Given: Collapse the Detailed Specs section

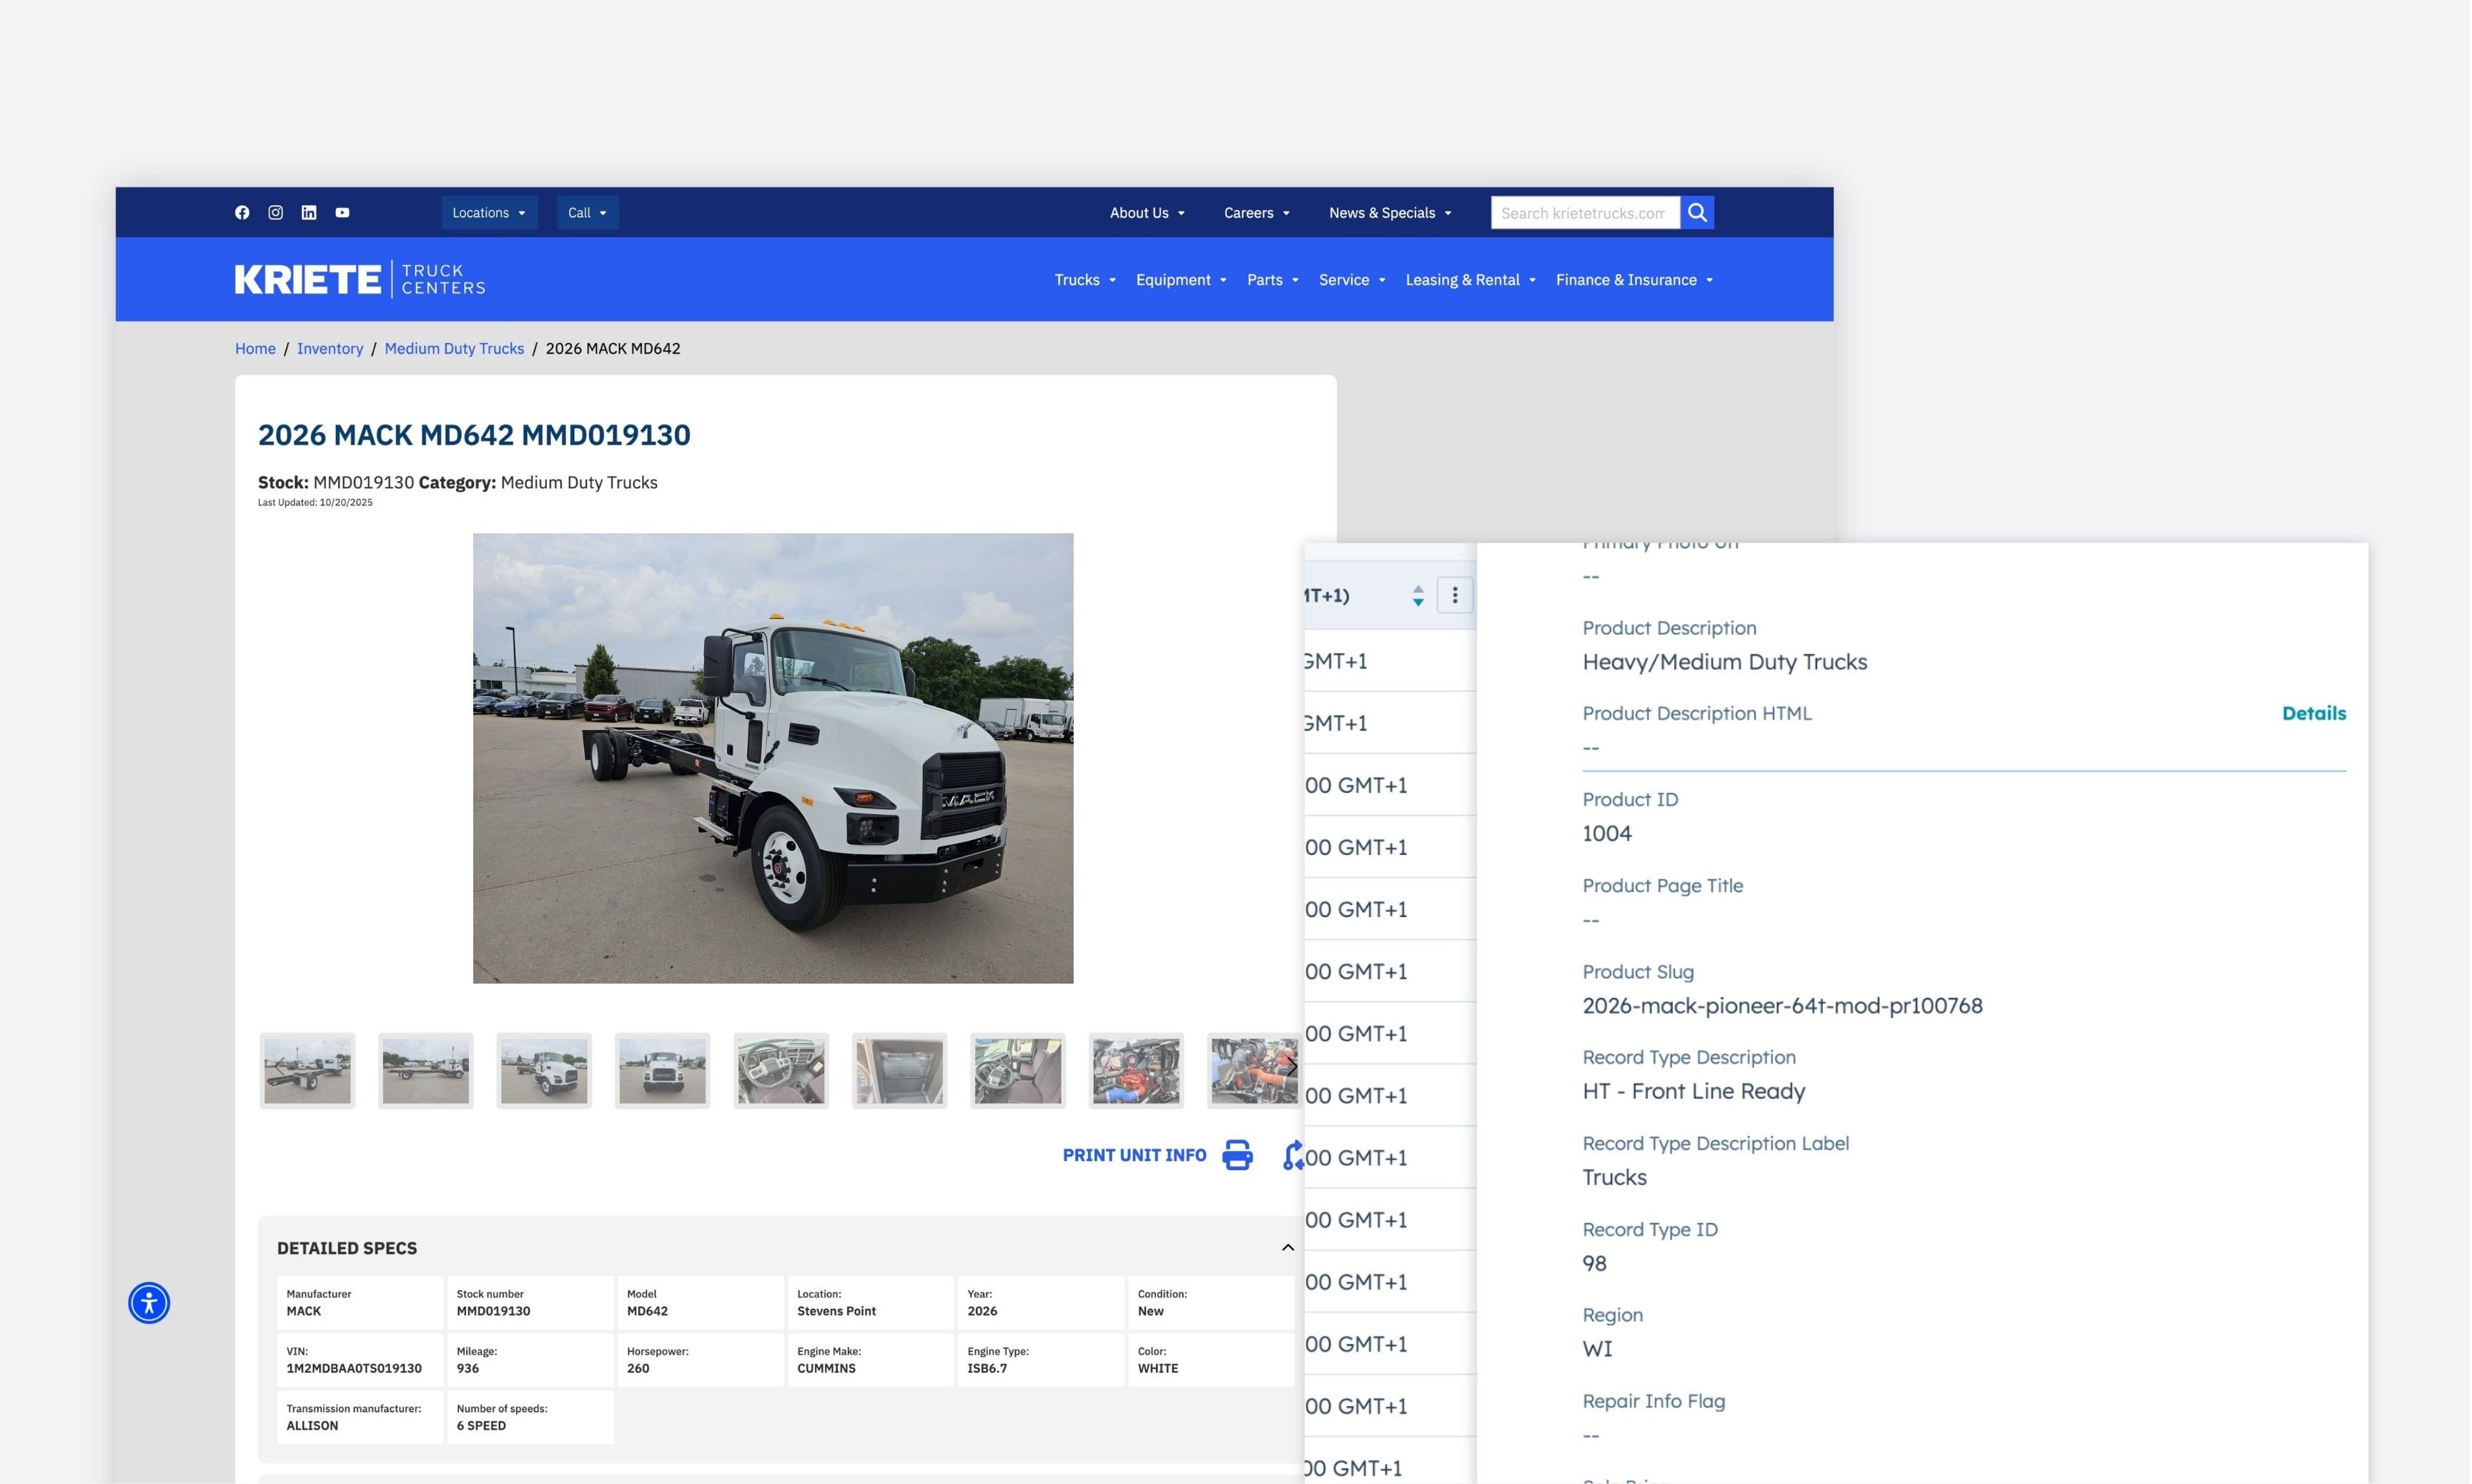Looking at the screenshot, I should pos(1287,1248).
